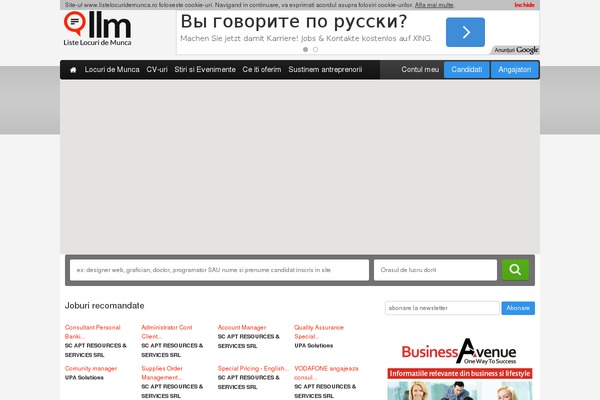Open Sustinem antreprenorii menu item

click(x=325, y=70)
